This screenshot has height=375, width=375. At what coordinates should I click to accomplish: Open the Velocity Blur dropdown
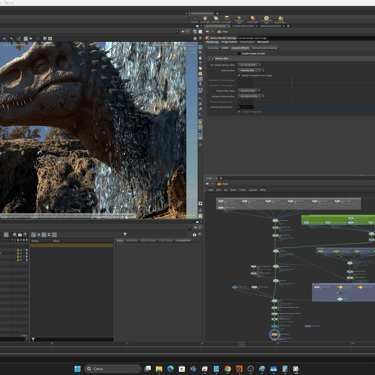point(251,70)
